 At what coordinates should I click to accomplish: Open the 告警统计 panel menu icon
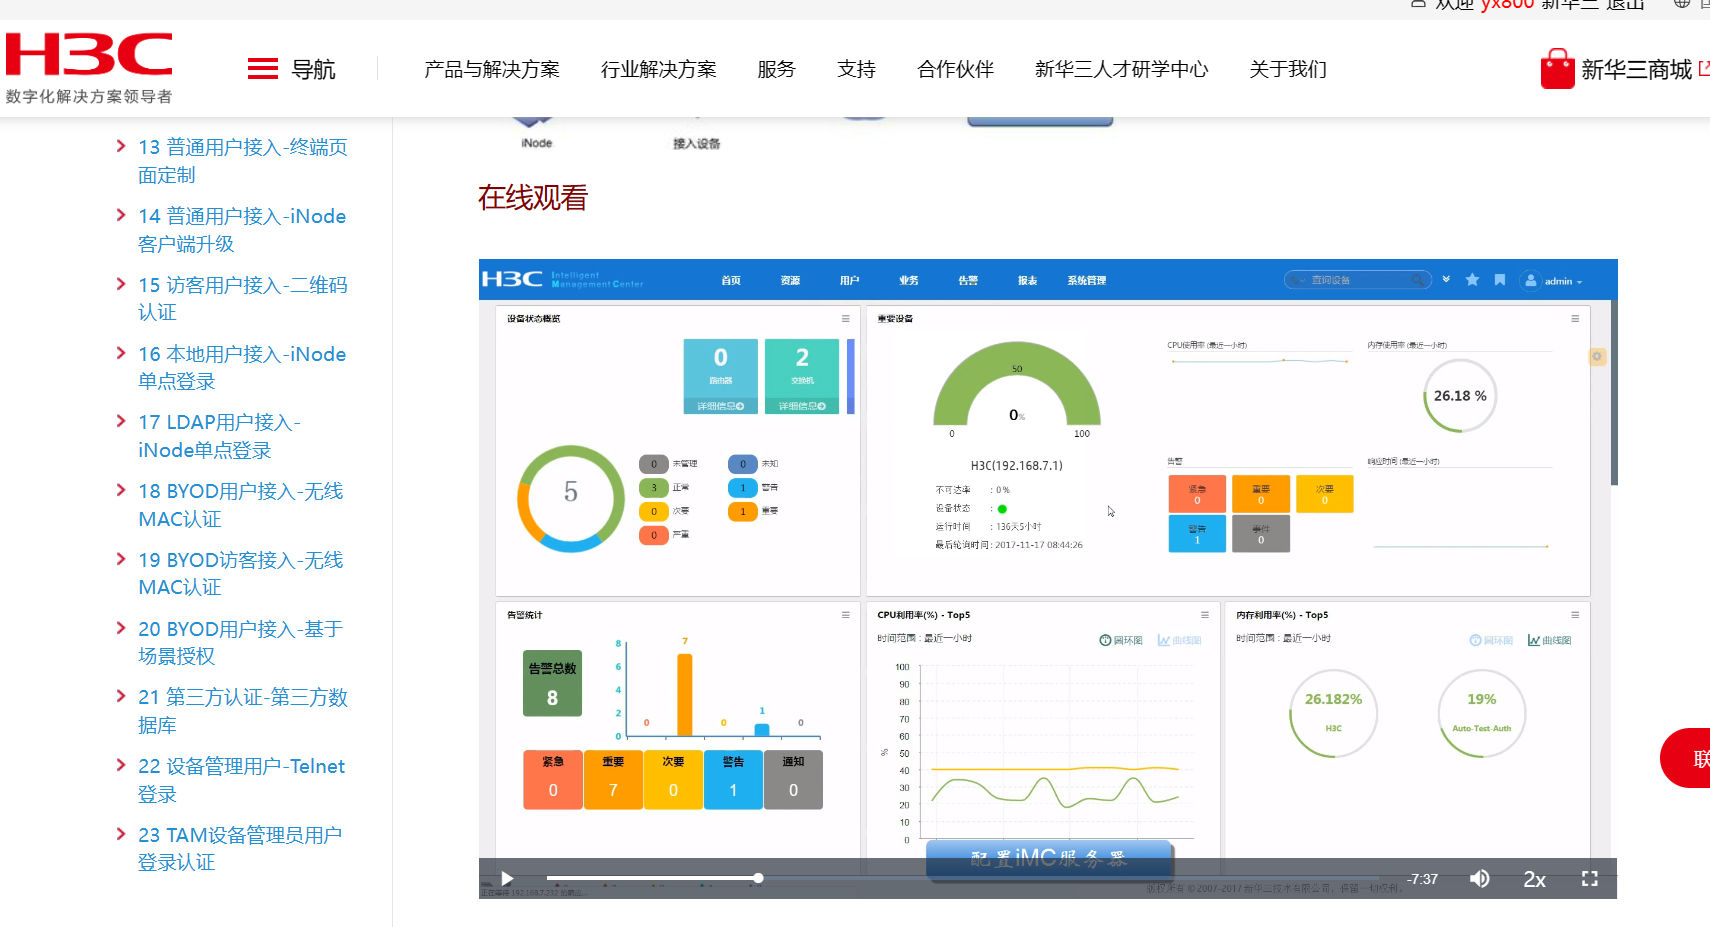[845, 615]
